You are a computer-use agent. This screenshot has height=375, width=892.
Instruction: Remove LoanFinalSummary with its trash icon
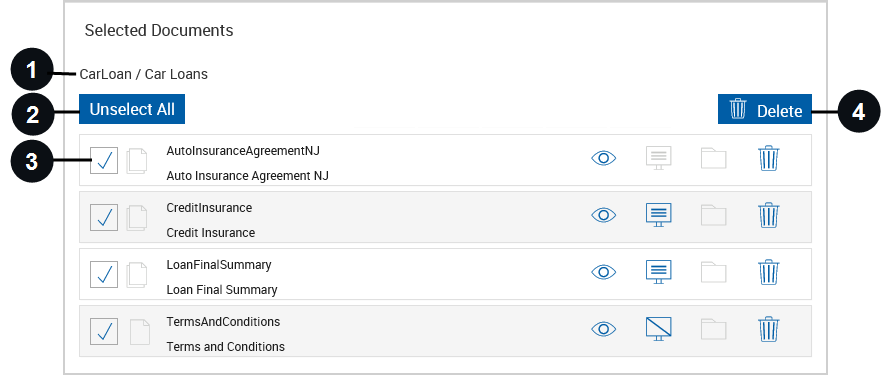click(x=769, y=271)
